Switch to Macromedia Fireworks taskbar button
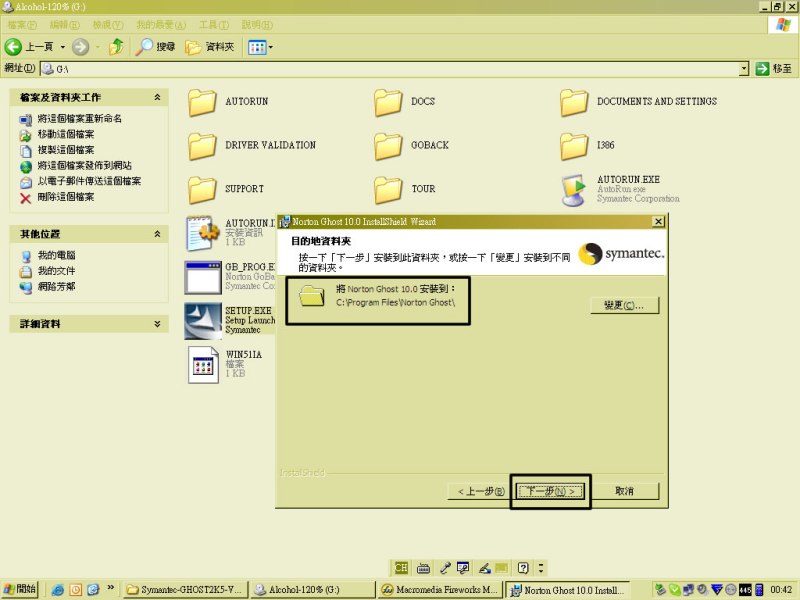Screen dimensions: 800x600 (x=441, y=589)
